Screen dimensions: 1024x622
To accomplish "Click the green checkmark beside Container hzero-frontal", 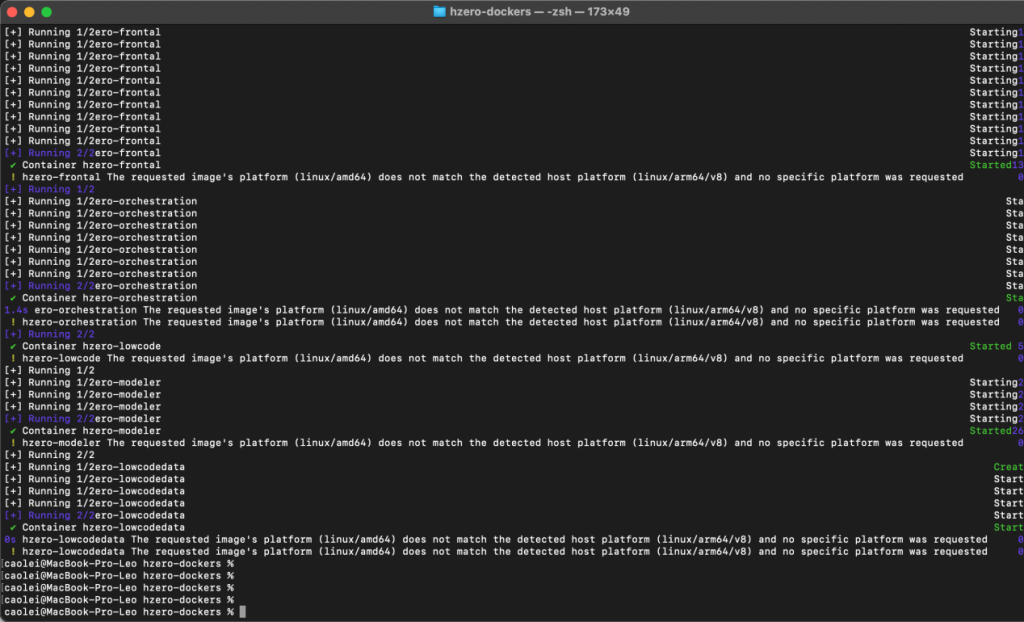I will tap(13, 165).
